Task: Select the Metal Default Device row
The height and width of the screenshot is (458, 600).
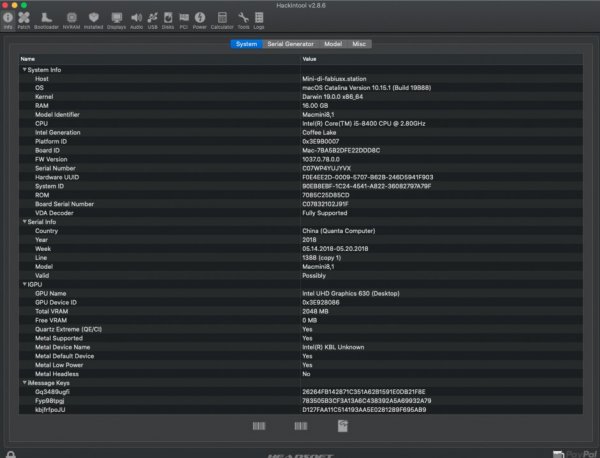Action: [x=301, y=356]
